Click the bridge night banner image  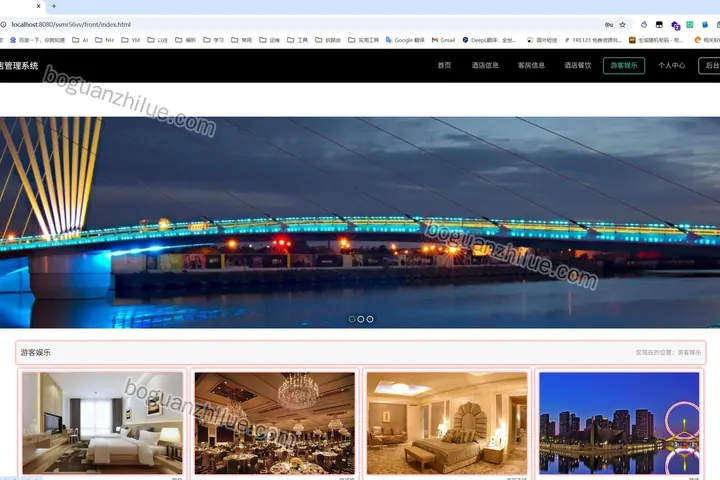(x=360, y=222)
